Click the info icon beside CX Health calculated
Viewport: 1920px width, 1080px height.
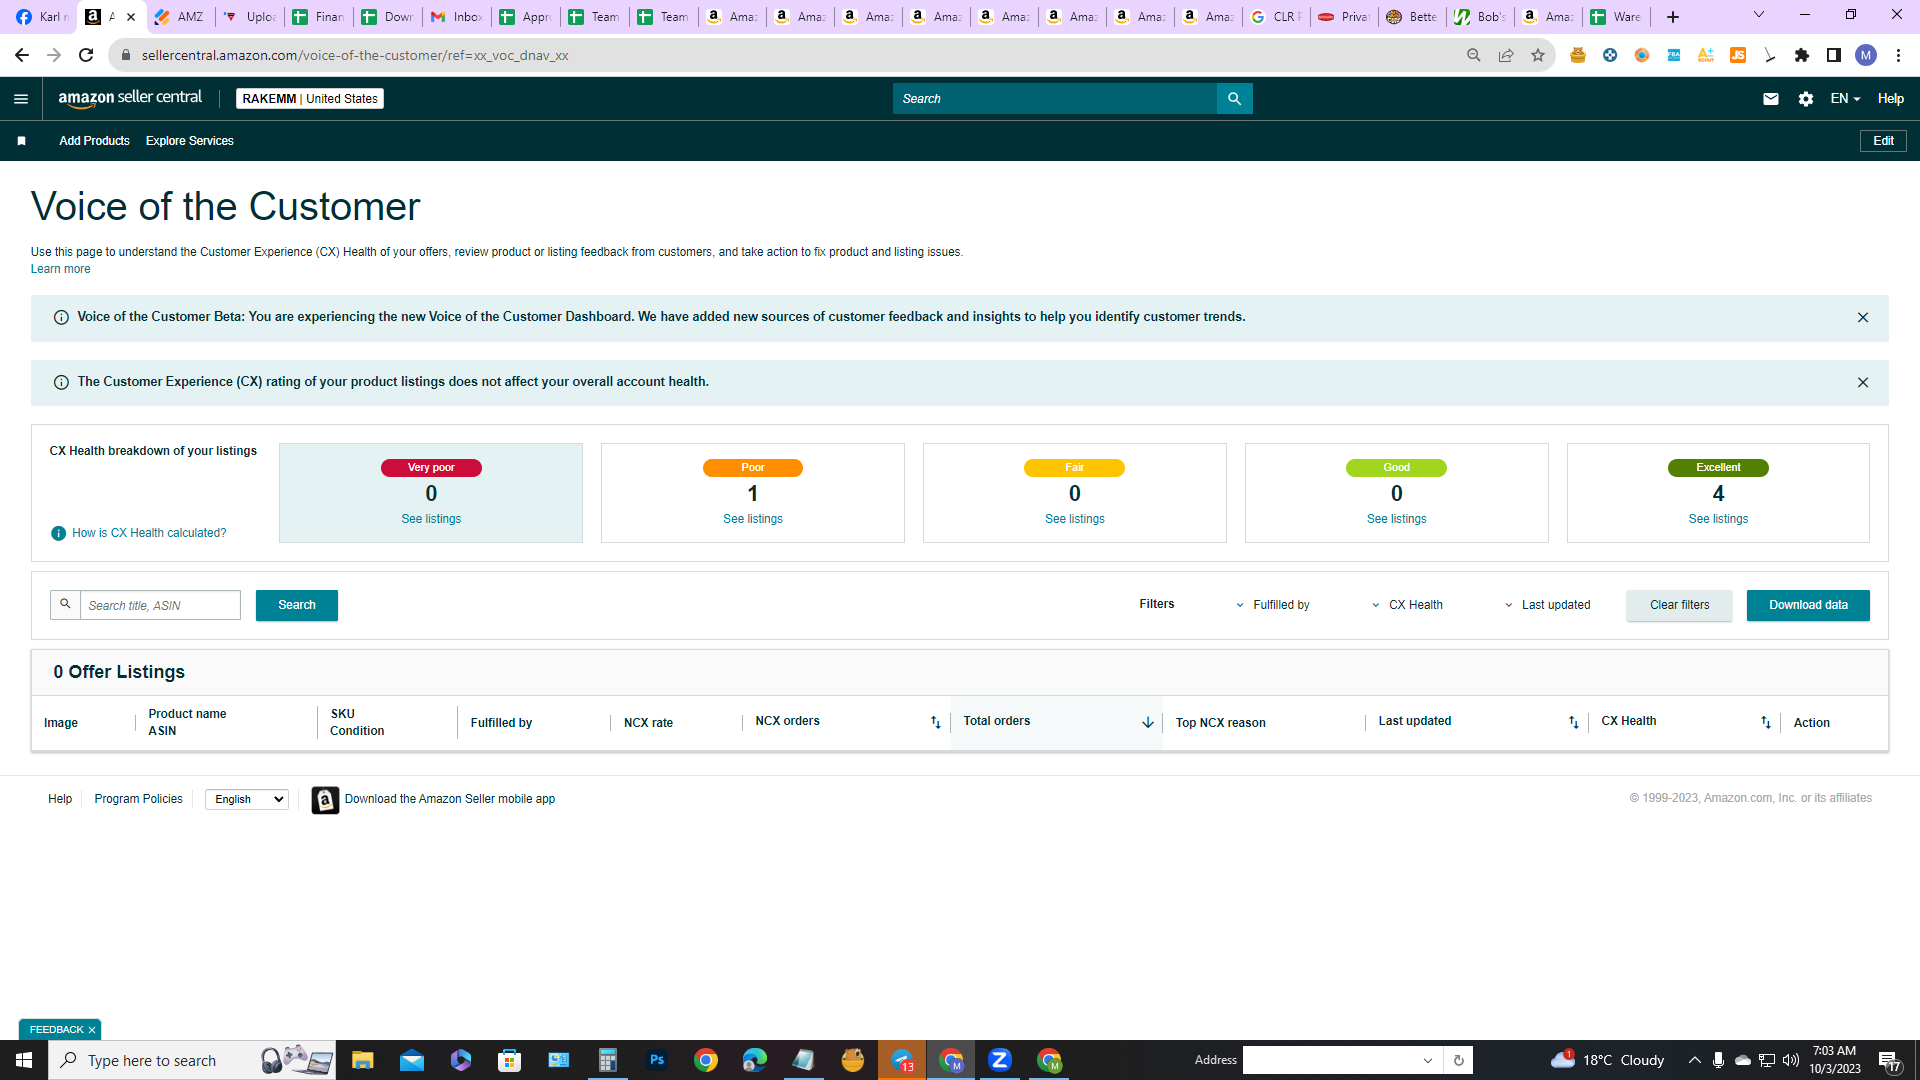coord(58,533)
